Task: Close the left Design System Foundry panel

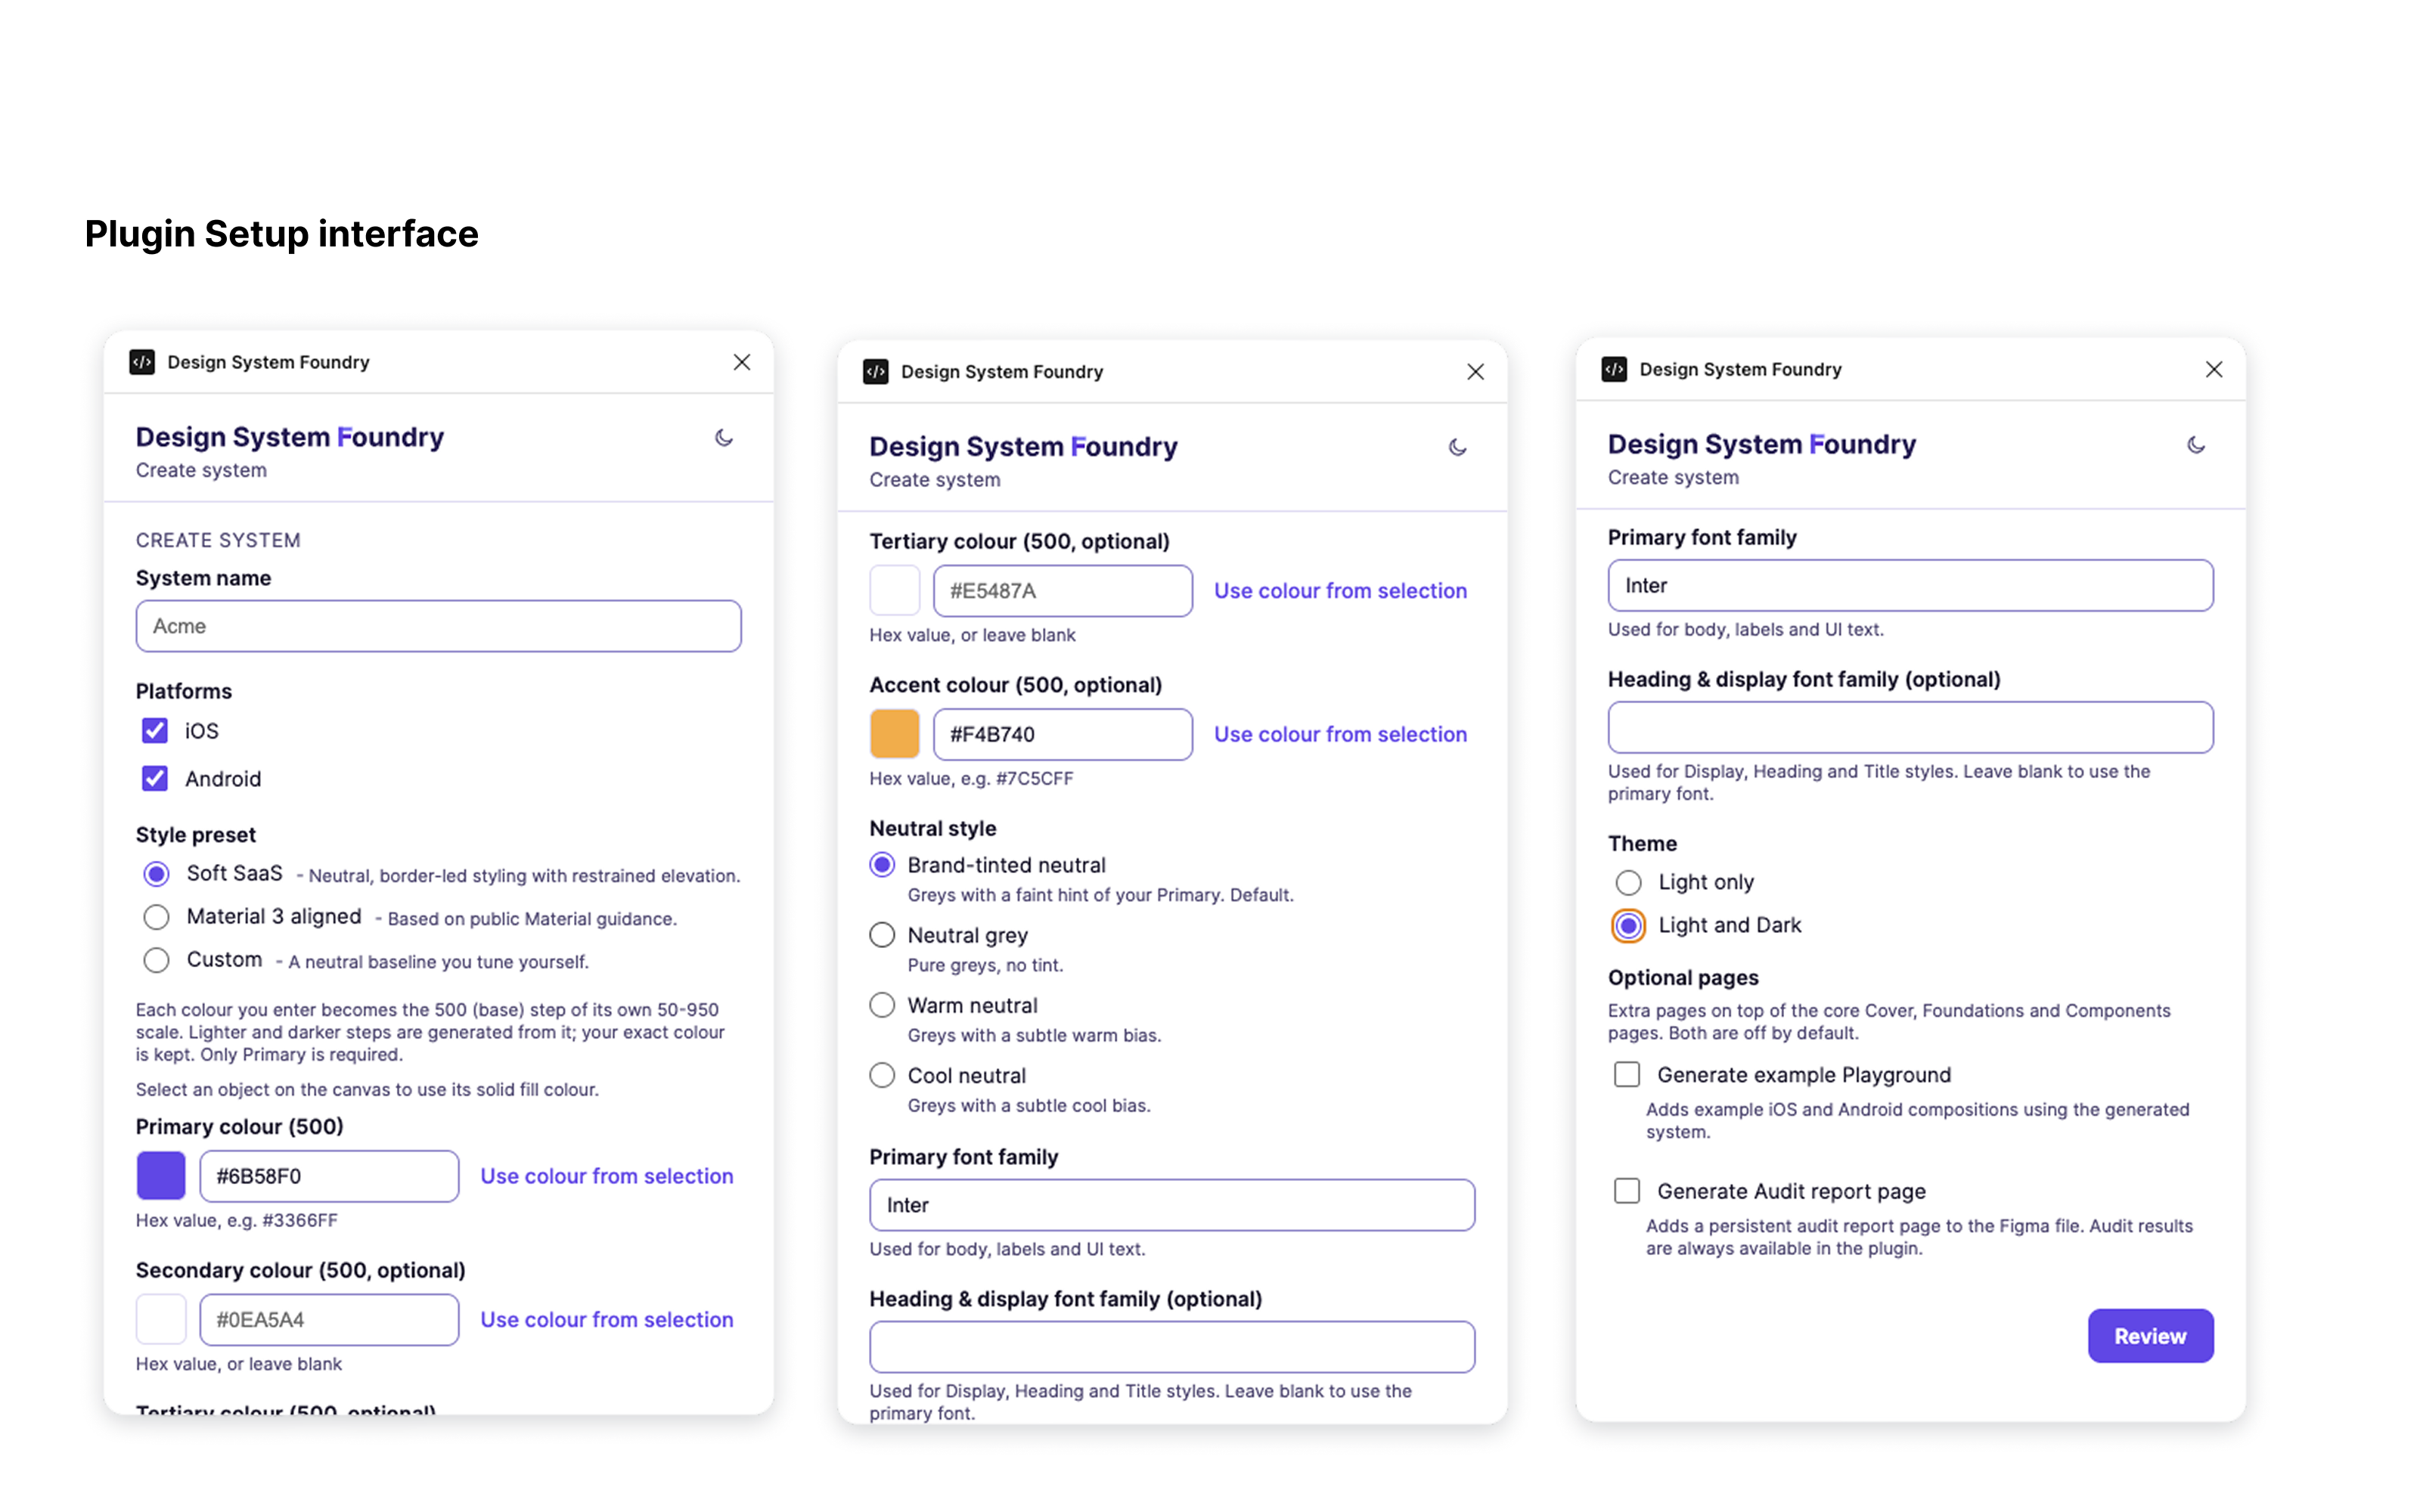Action: tap(742, 362)
